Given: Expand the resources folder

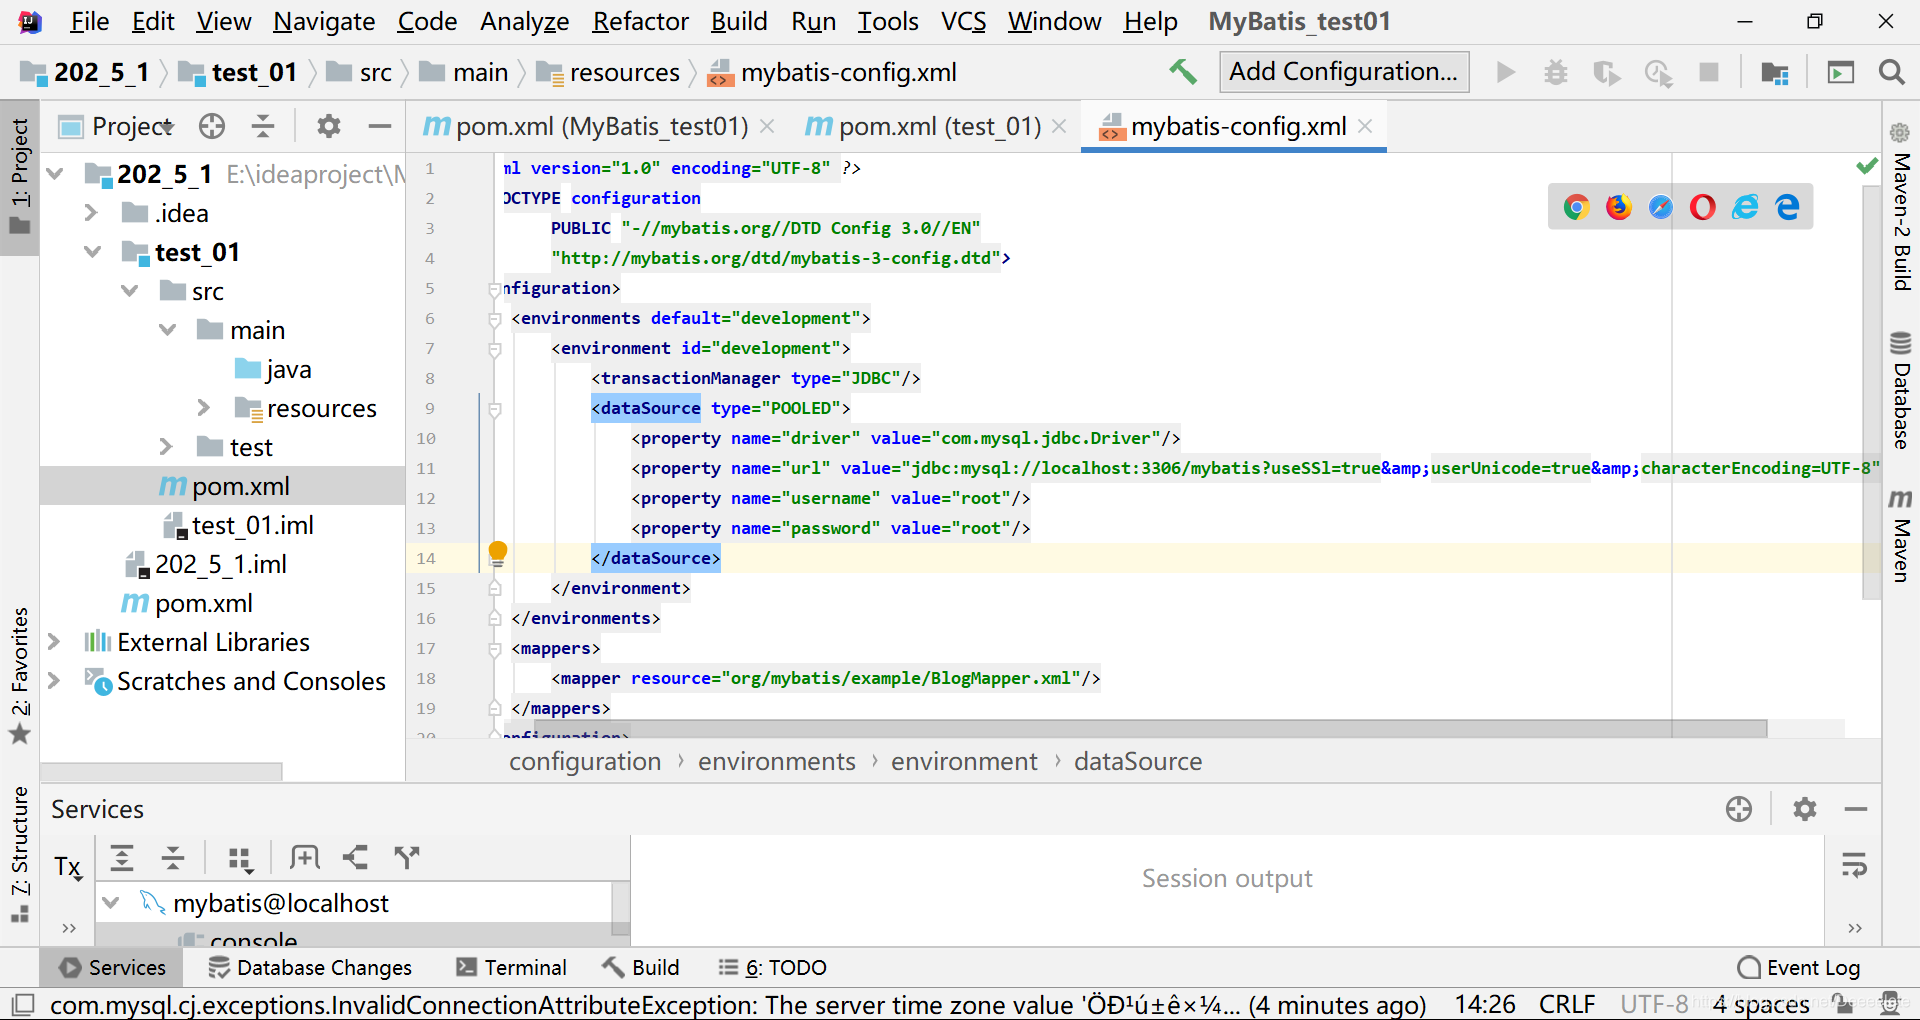Looking at the screenshot, I should (x=204, y=408).
